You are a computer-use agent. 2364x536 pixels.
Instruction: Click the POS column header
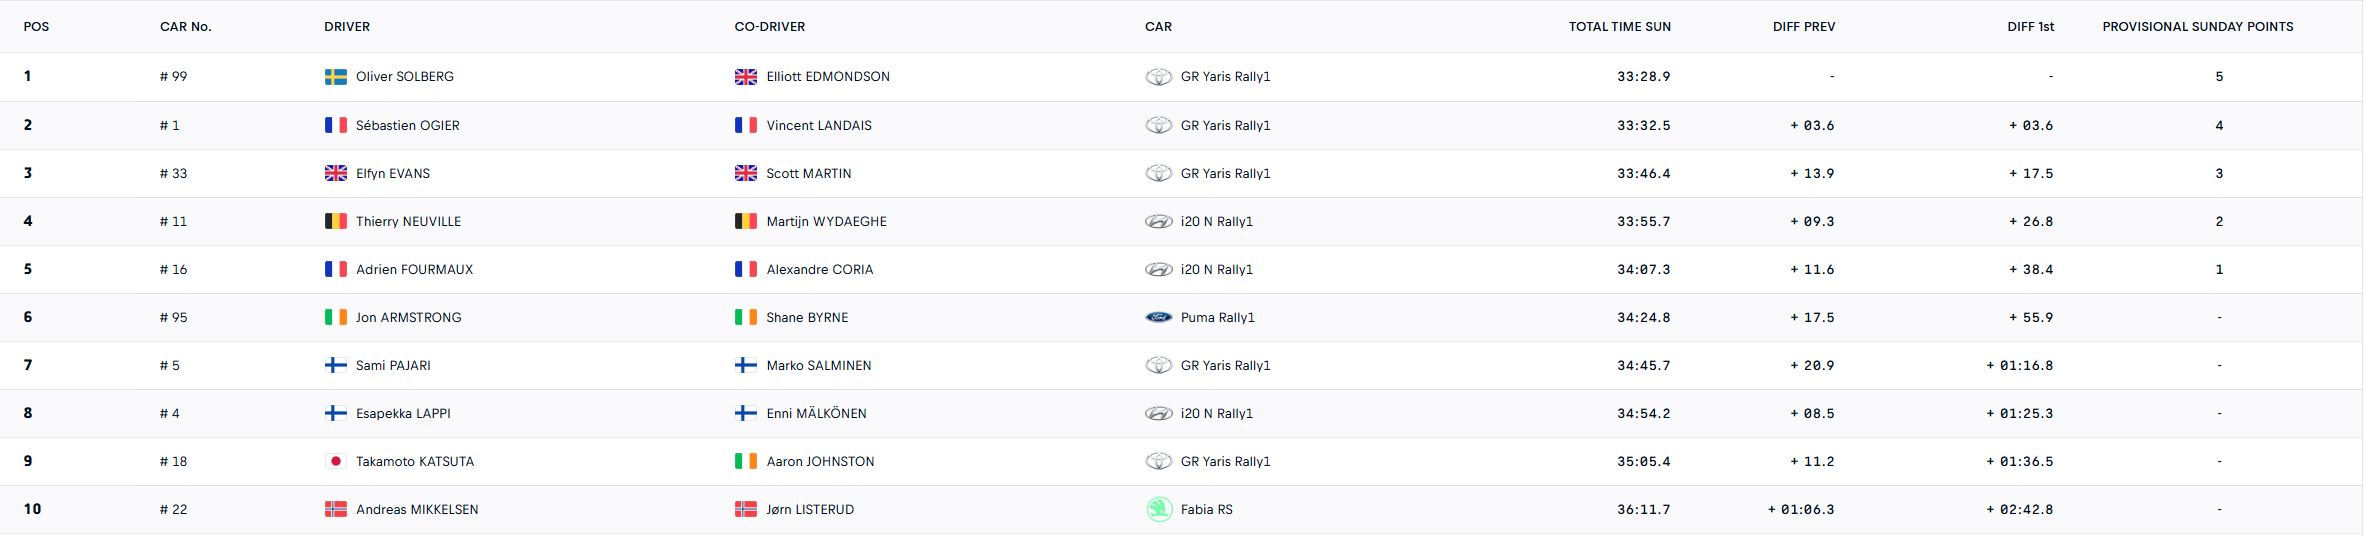tap(36, 27)
